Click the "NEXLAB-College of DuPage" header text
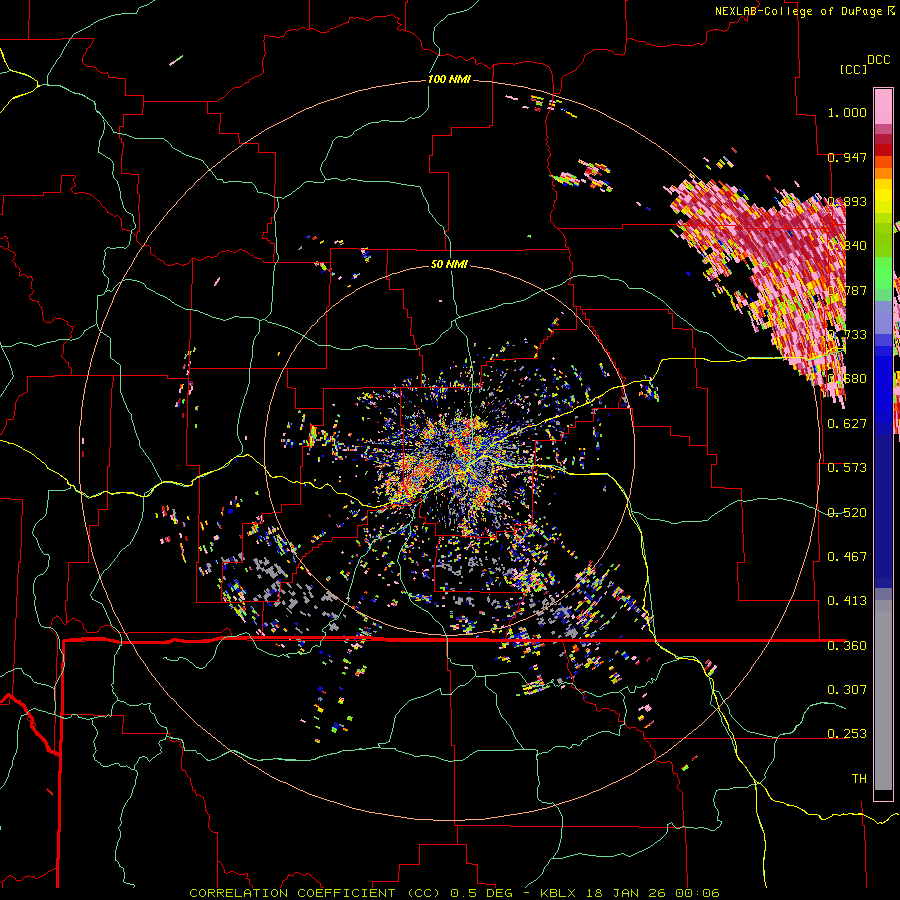This screenshot has height=900, width=900. (799, 11)
